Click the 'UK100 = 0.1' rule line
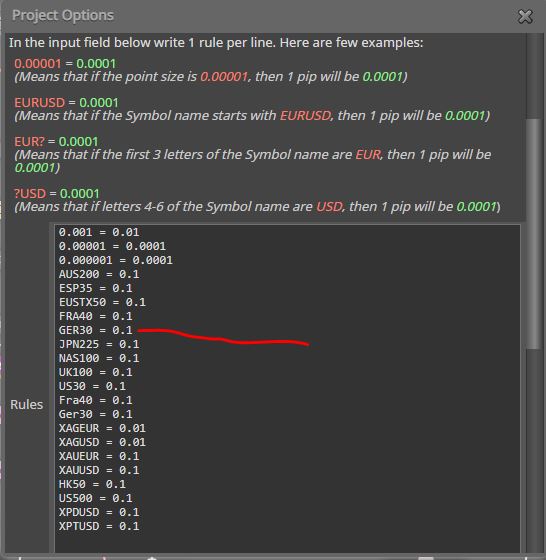 tap(95, 372)
